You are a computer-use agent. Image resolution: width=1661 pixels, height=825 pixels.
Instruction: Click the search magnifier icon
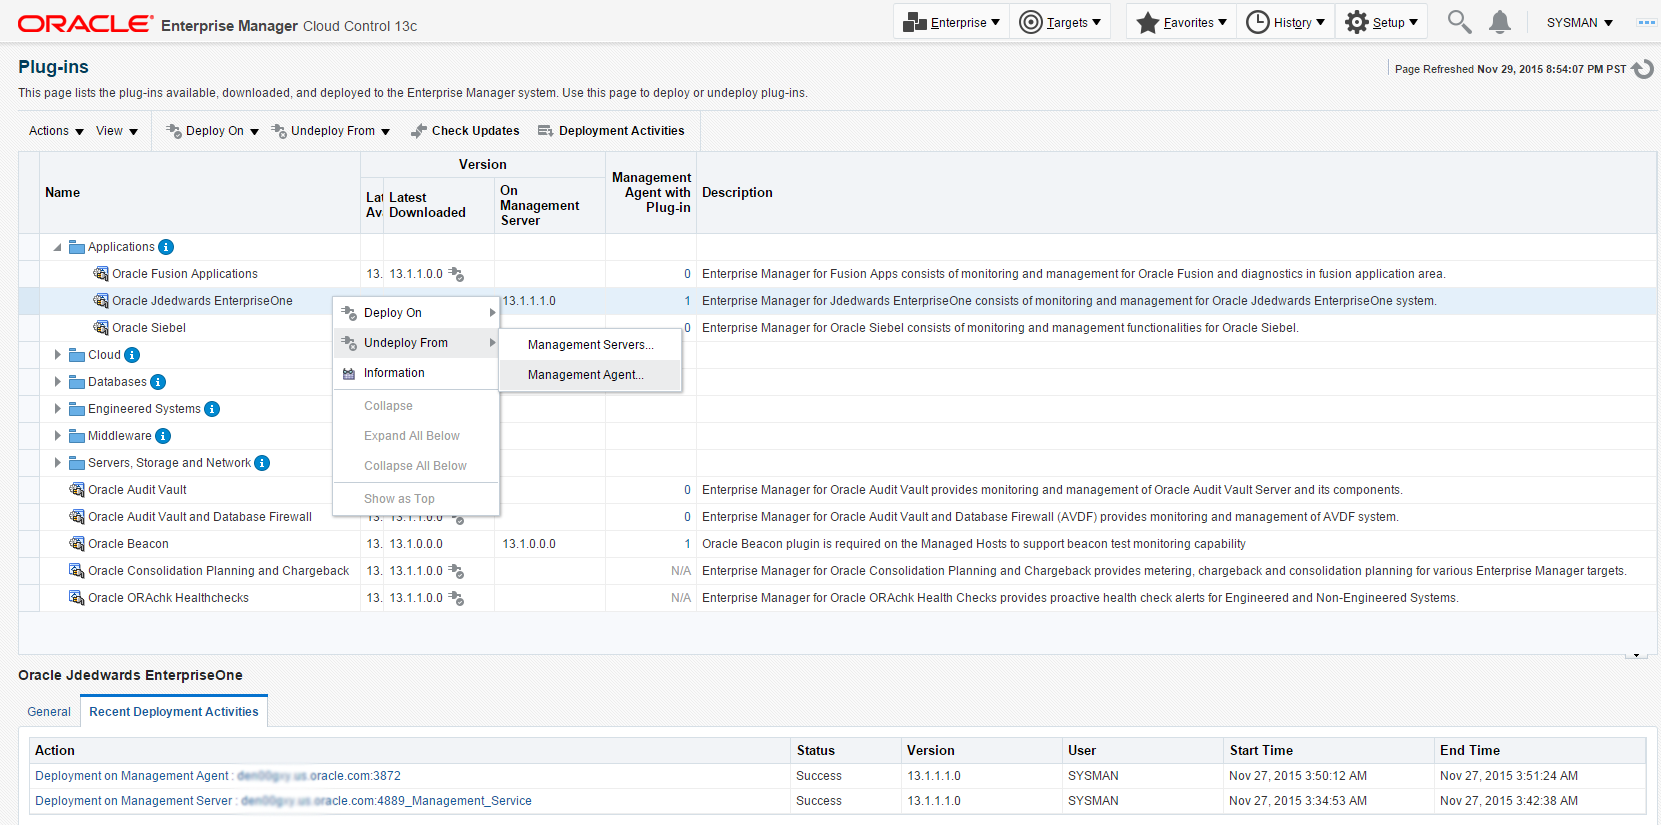pyautogui.click(x=1459, y=22)
